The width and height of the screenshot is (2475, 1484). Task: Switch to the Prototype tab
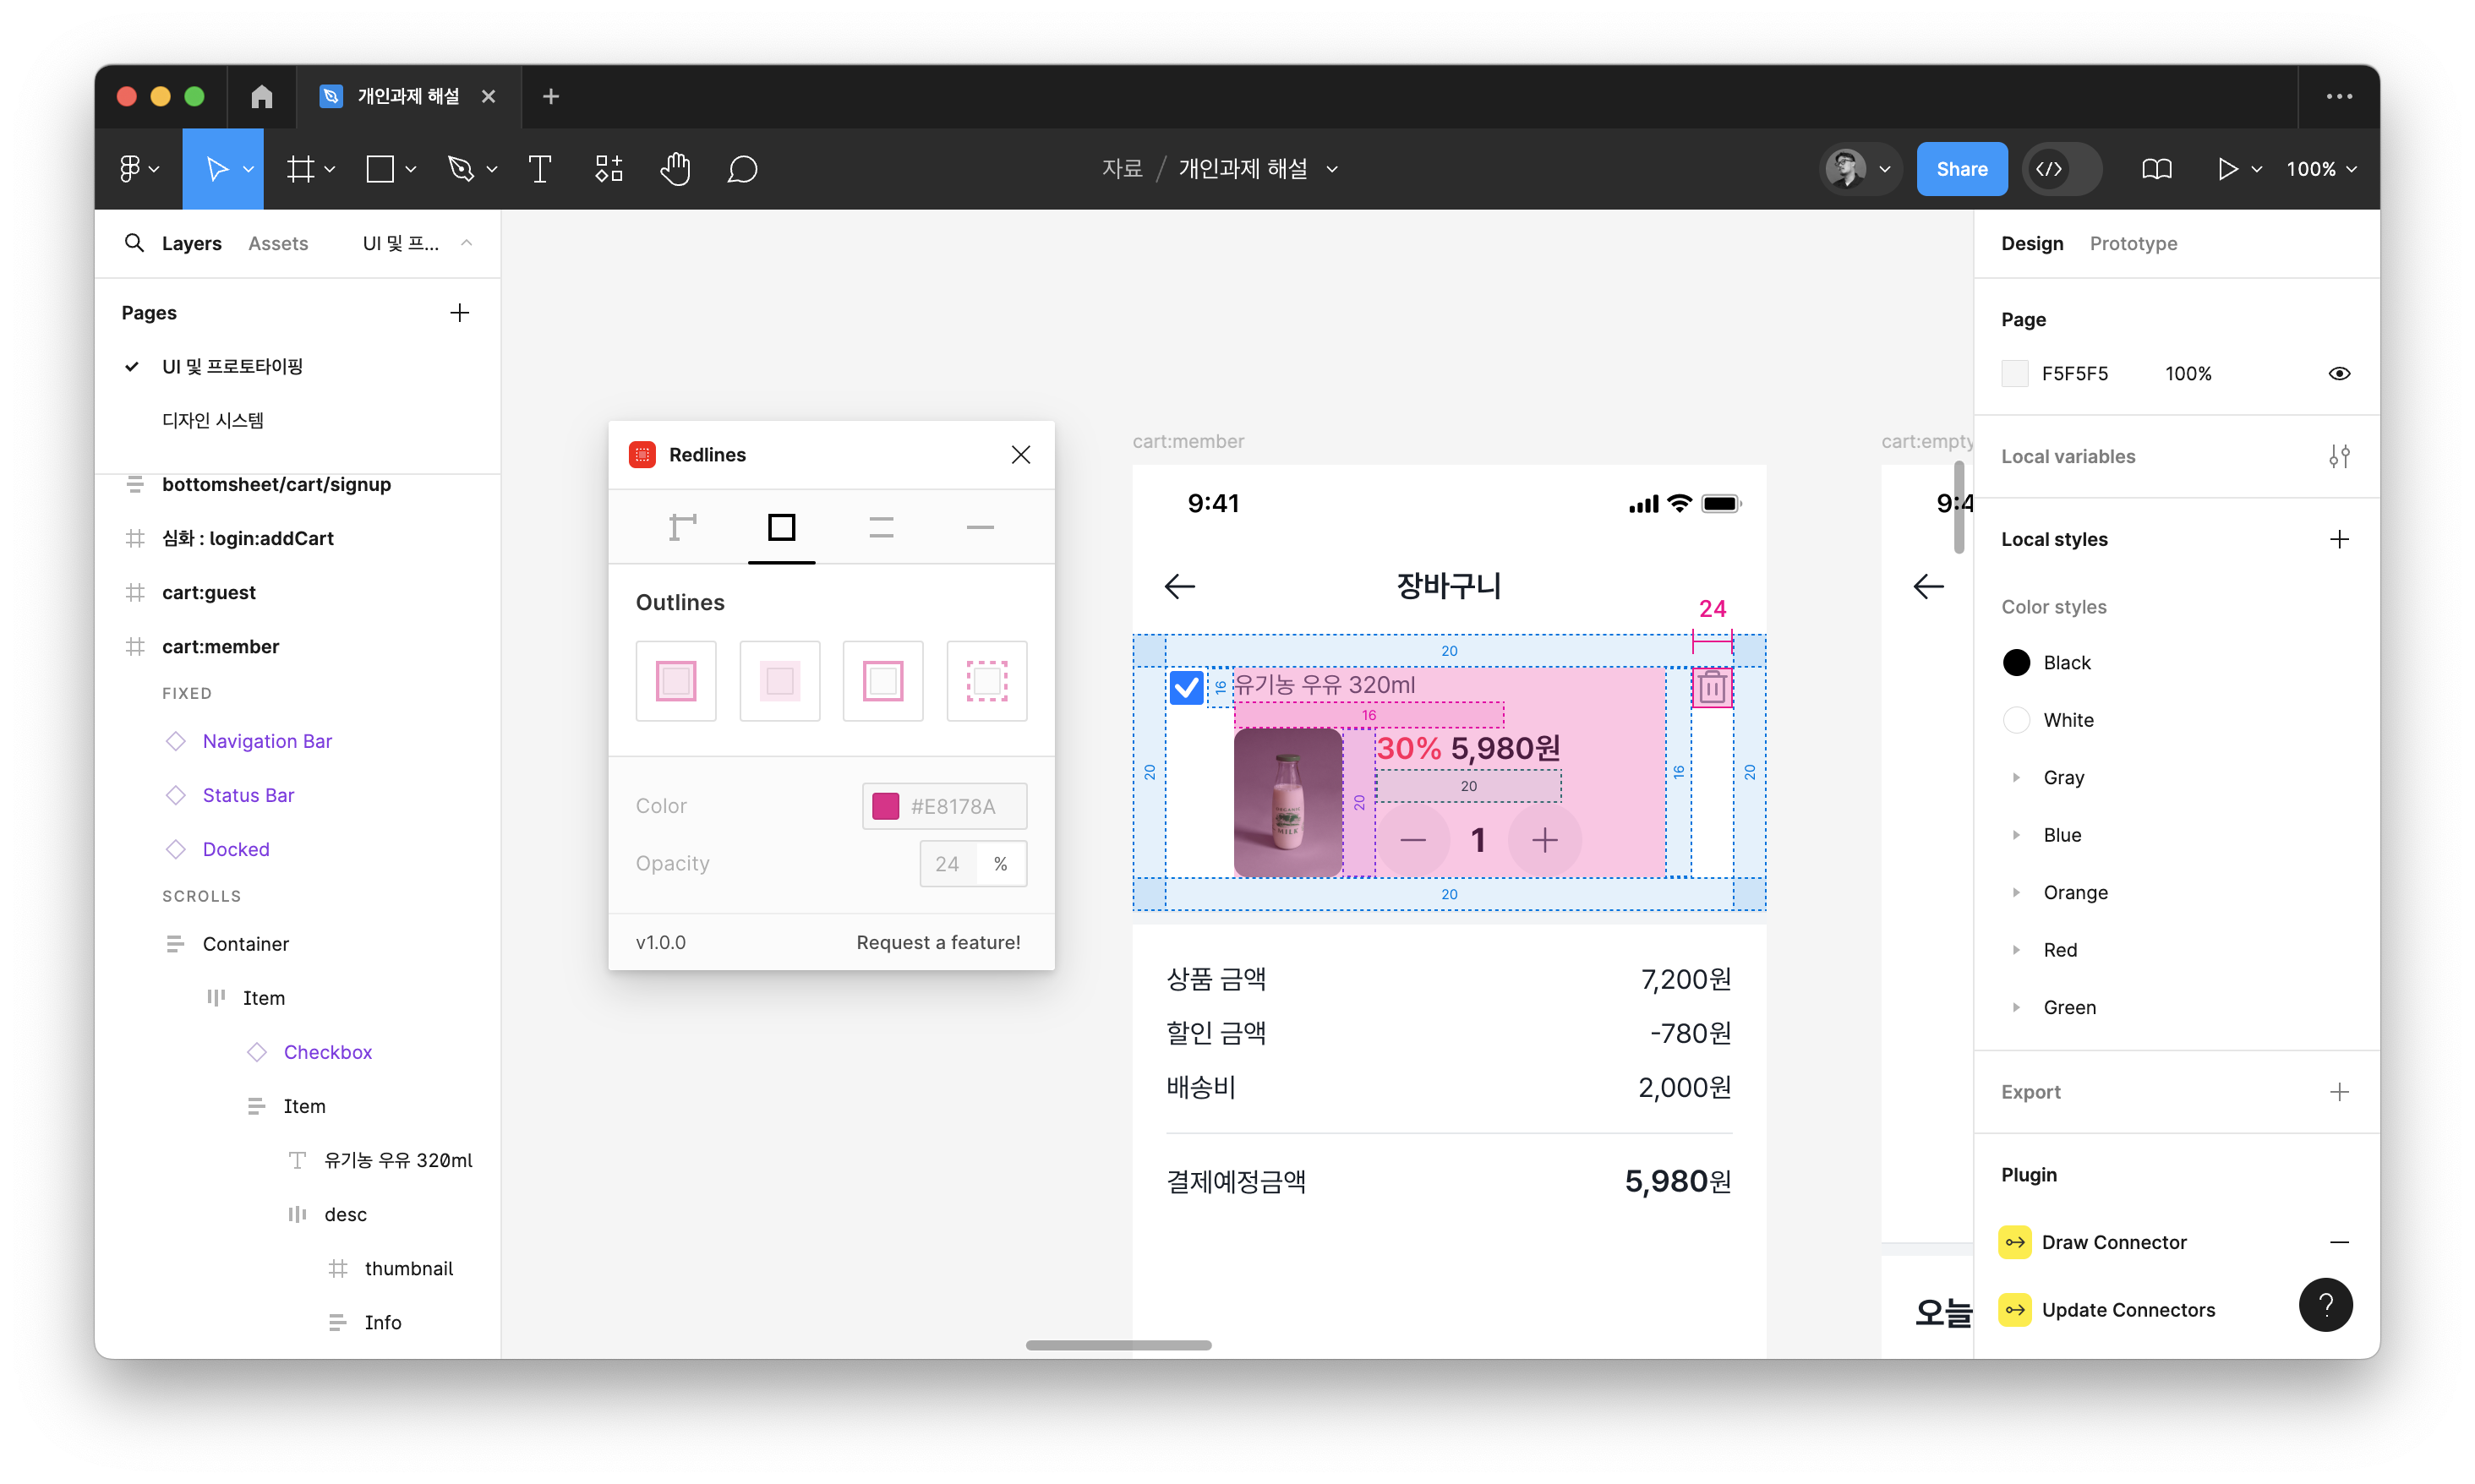[x=2133, y=243]
